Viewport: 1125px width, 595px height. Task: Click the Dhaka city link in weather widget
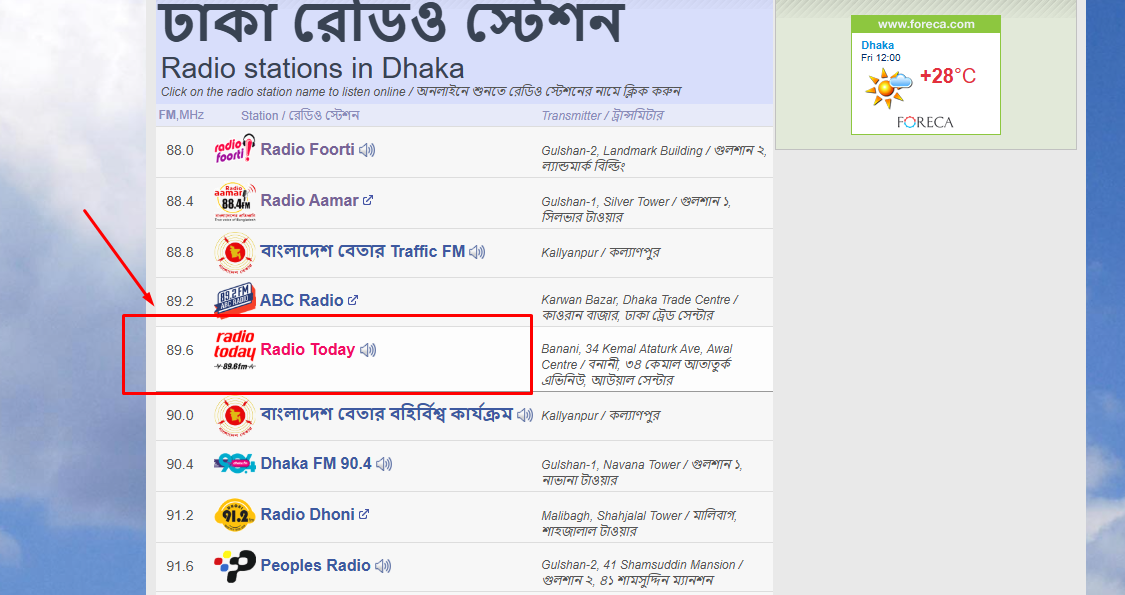(877, 45)
